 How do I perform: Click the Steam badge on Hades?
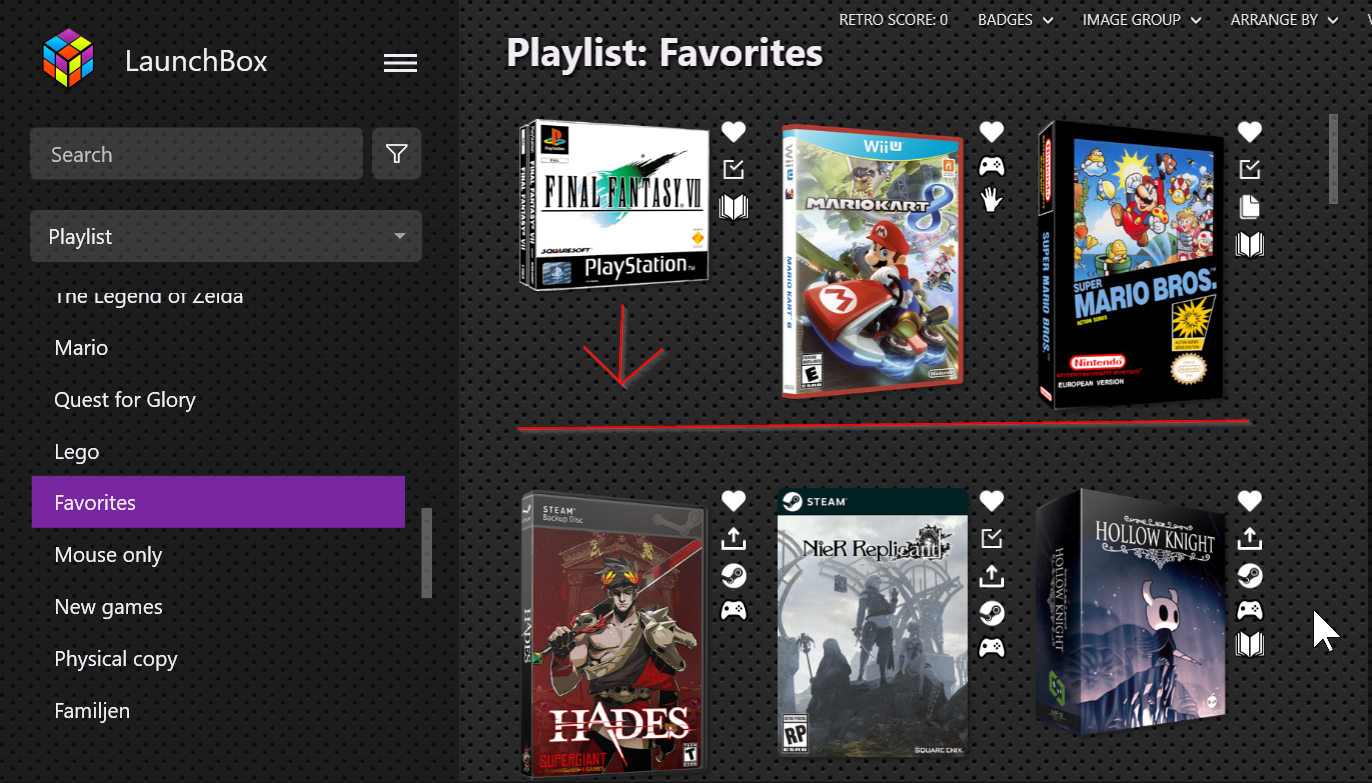[734, 576]
